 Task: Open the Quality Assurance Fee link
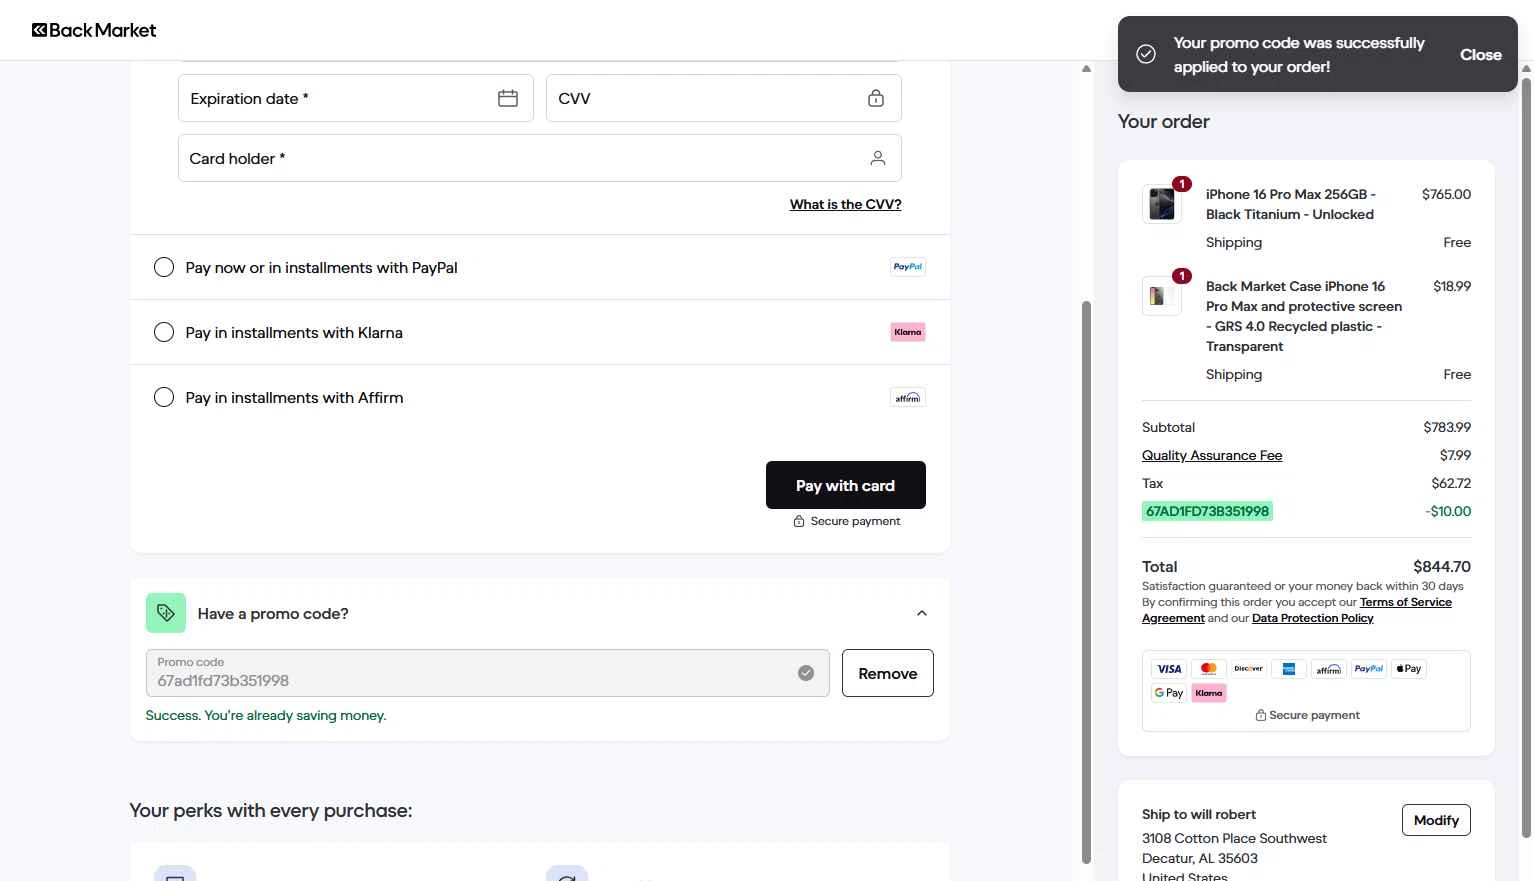[x=1212, y=455]
